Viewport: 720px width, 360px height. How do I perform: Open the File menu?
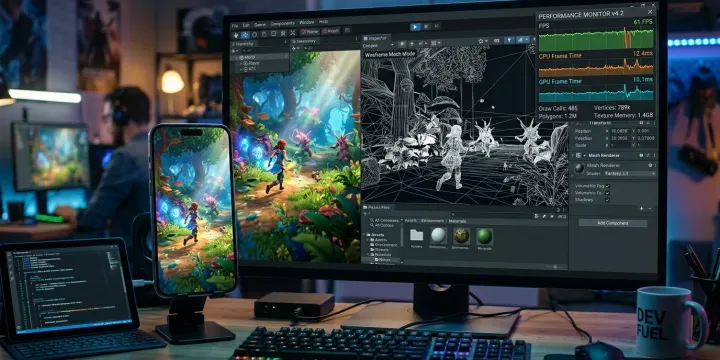pyautogui.click(x=235, y=26)
